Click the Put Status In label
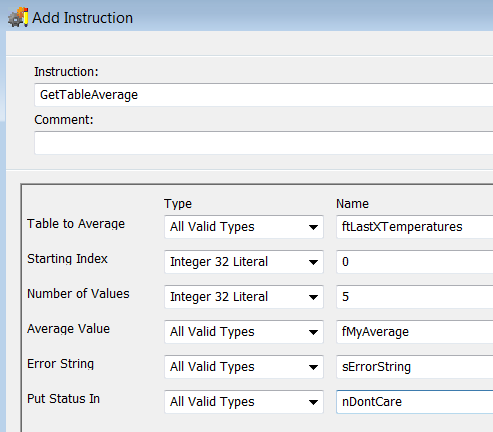 coord(63,399)
